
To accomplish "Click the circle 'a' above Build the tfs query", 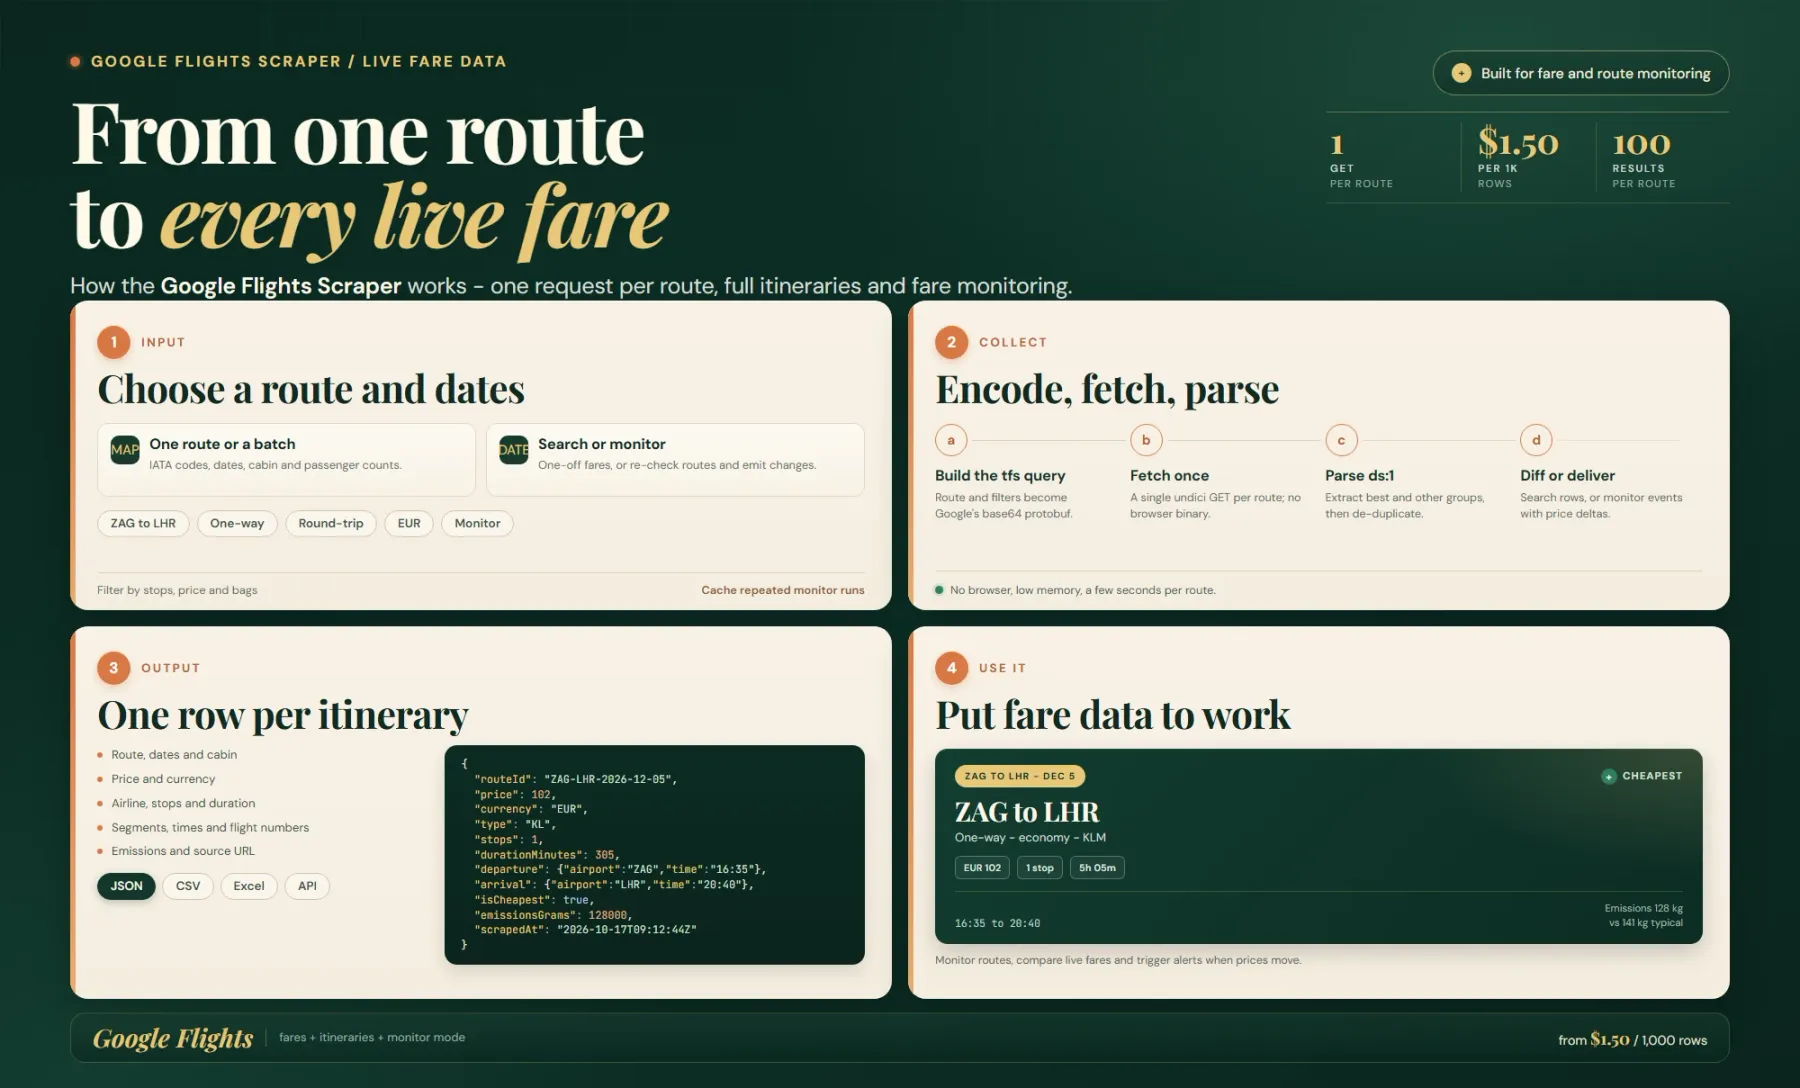I will click(x=951, y=440).
